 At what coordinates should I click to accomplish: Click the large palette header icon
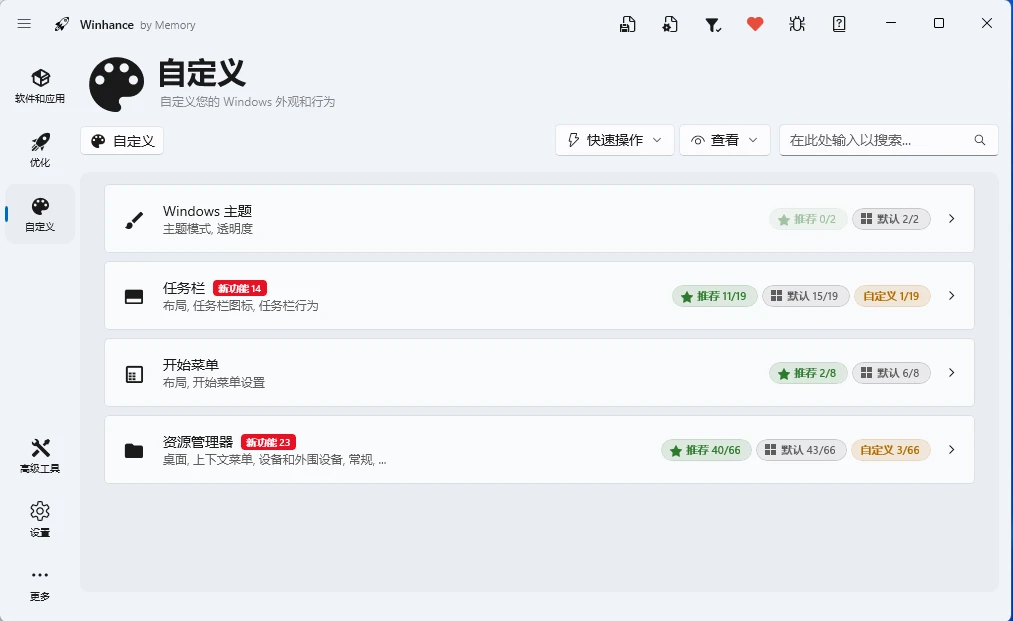click(116, 84)
